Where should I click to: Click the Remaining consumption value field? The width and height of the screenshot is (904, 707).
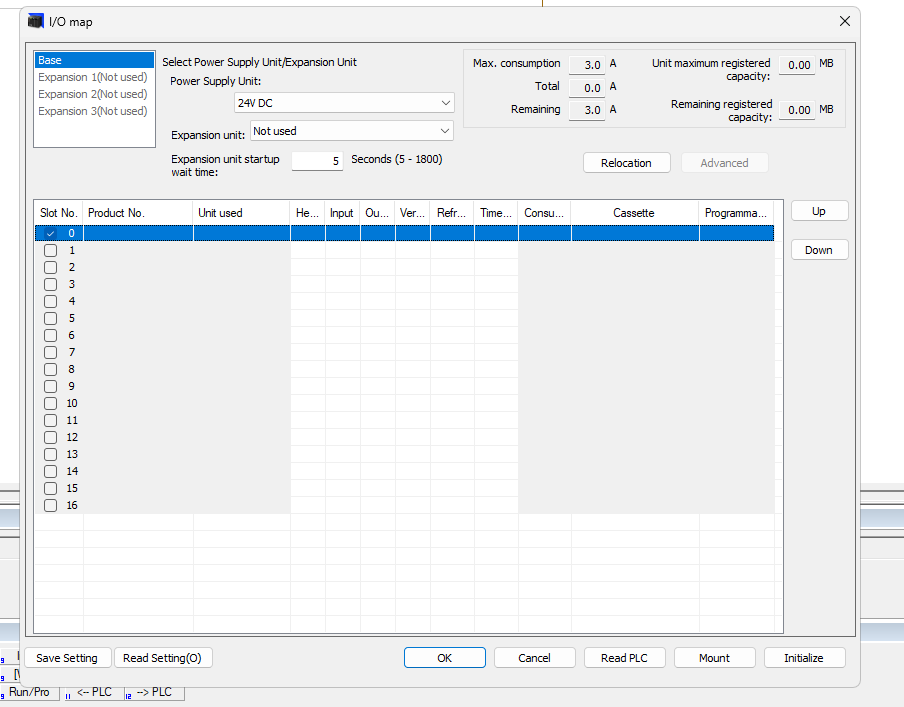[587, 110]
